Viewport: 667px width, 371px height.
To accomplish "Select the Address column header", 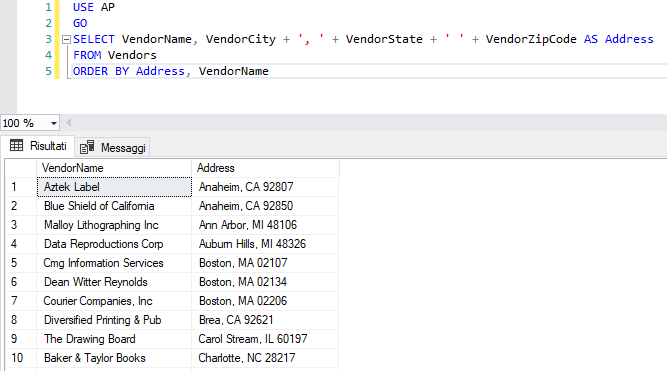I will [x=265, y=168].
